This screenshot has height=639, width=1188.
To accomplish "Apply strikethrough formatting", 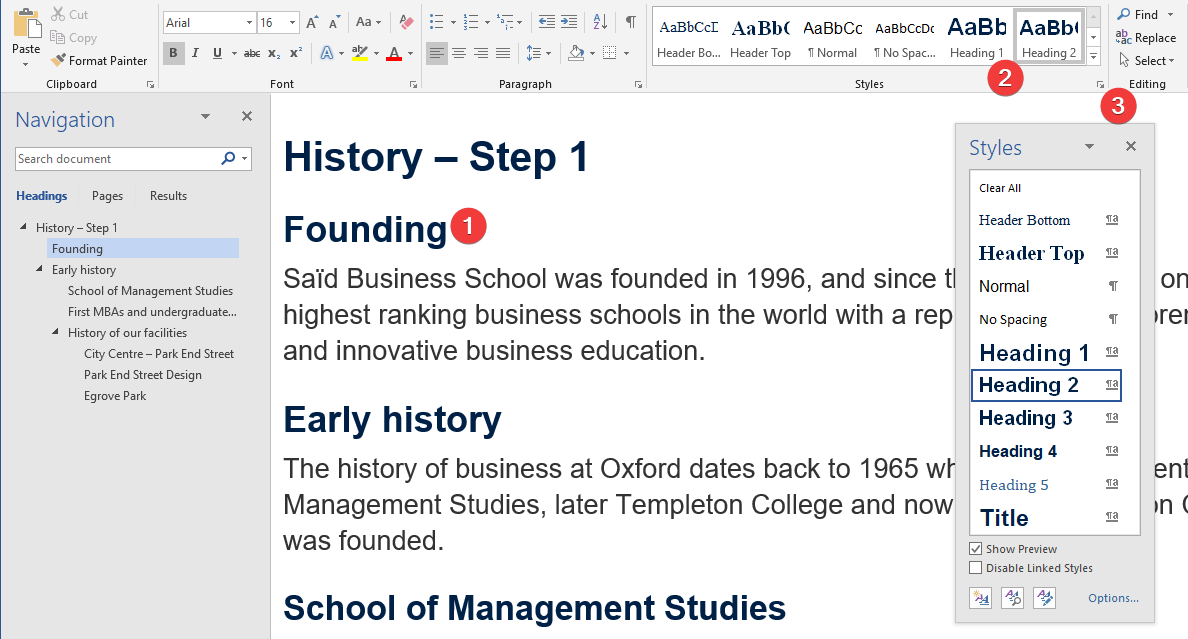I will 252,53.
